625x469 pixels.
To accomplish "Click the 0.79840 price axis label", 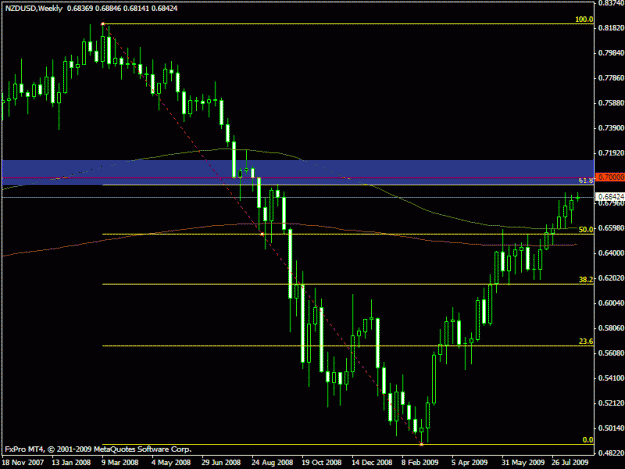I will pos(611,53).
